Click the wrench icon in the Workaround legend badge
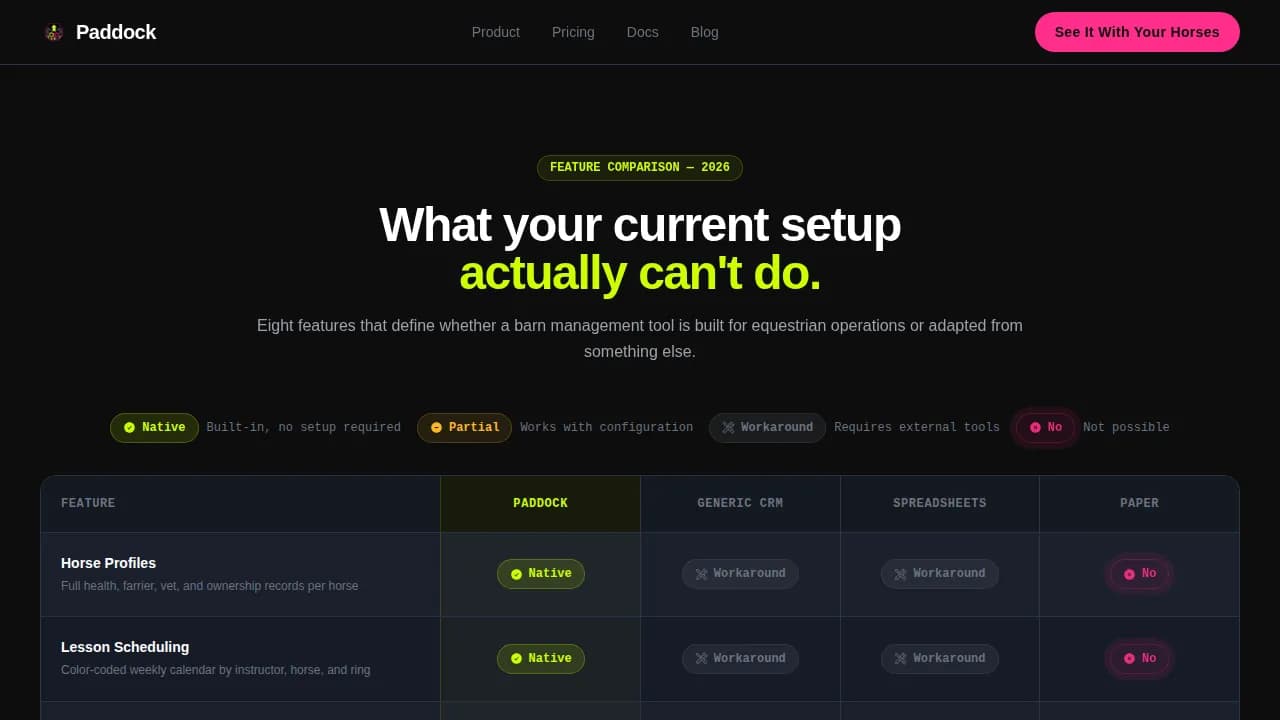 [729, 427]
